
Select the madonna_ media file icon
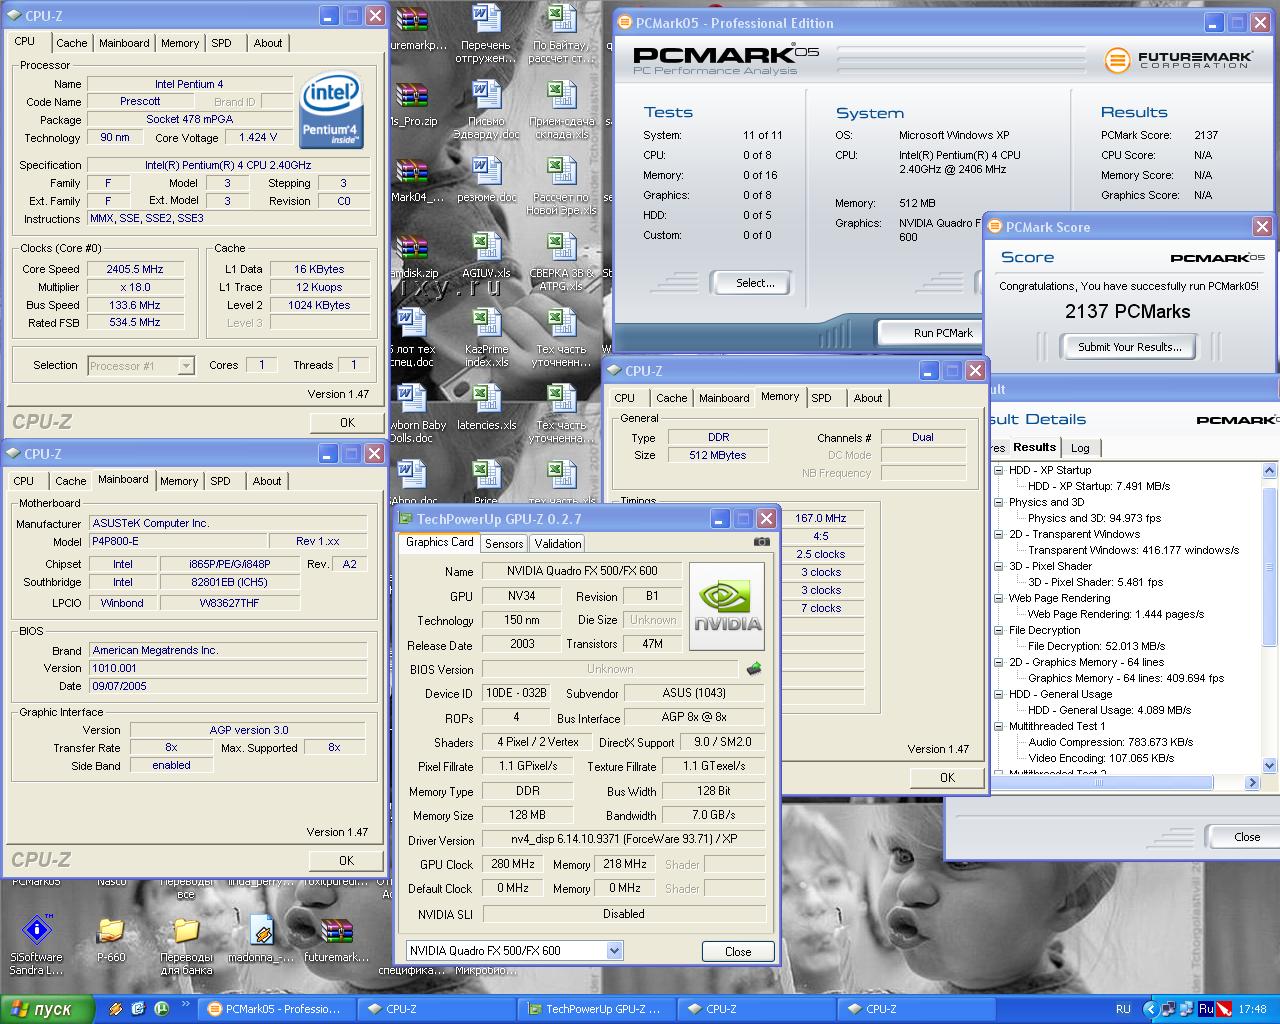click(261, 931)
